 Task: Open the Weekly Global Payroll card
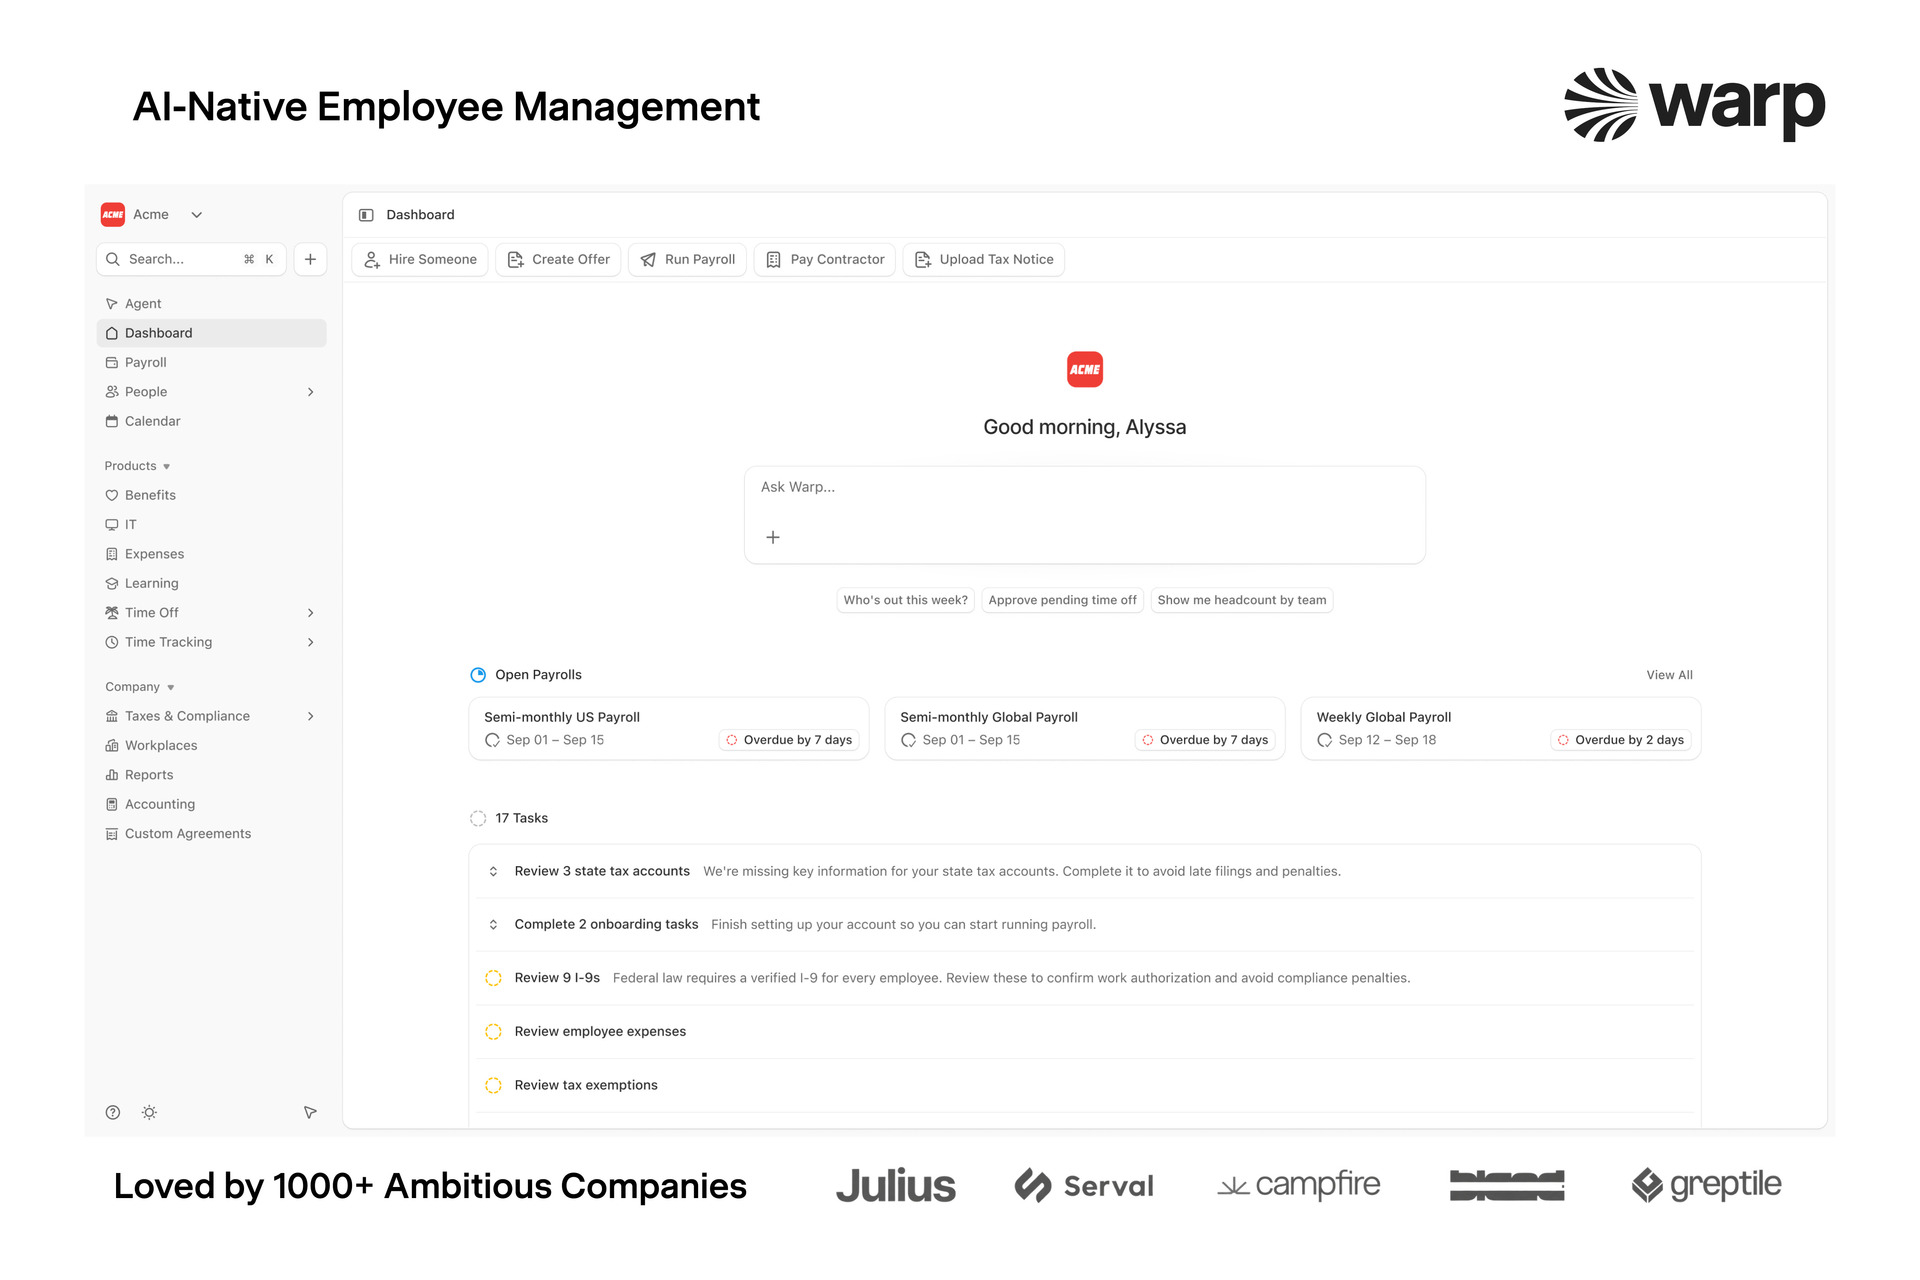1501,729
